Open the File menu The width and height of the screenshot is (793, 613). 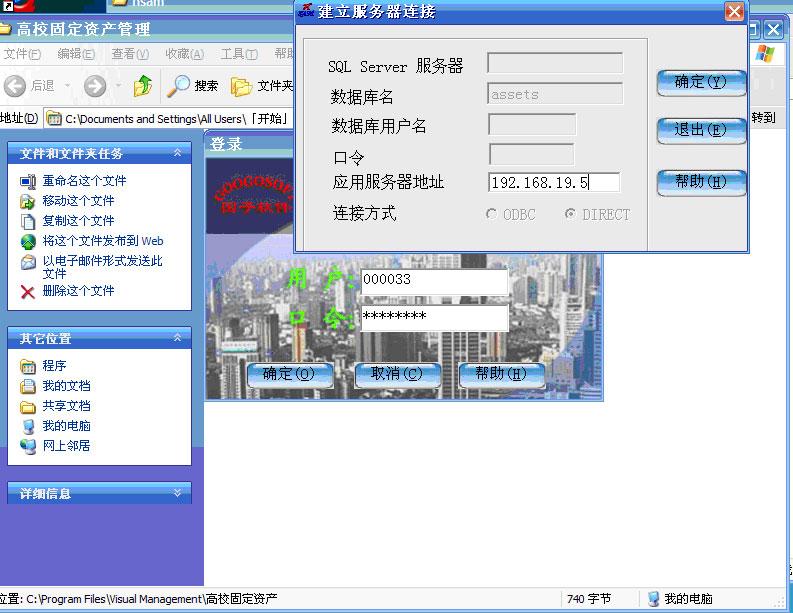[x=21, y=54]
